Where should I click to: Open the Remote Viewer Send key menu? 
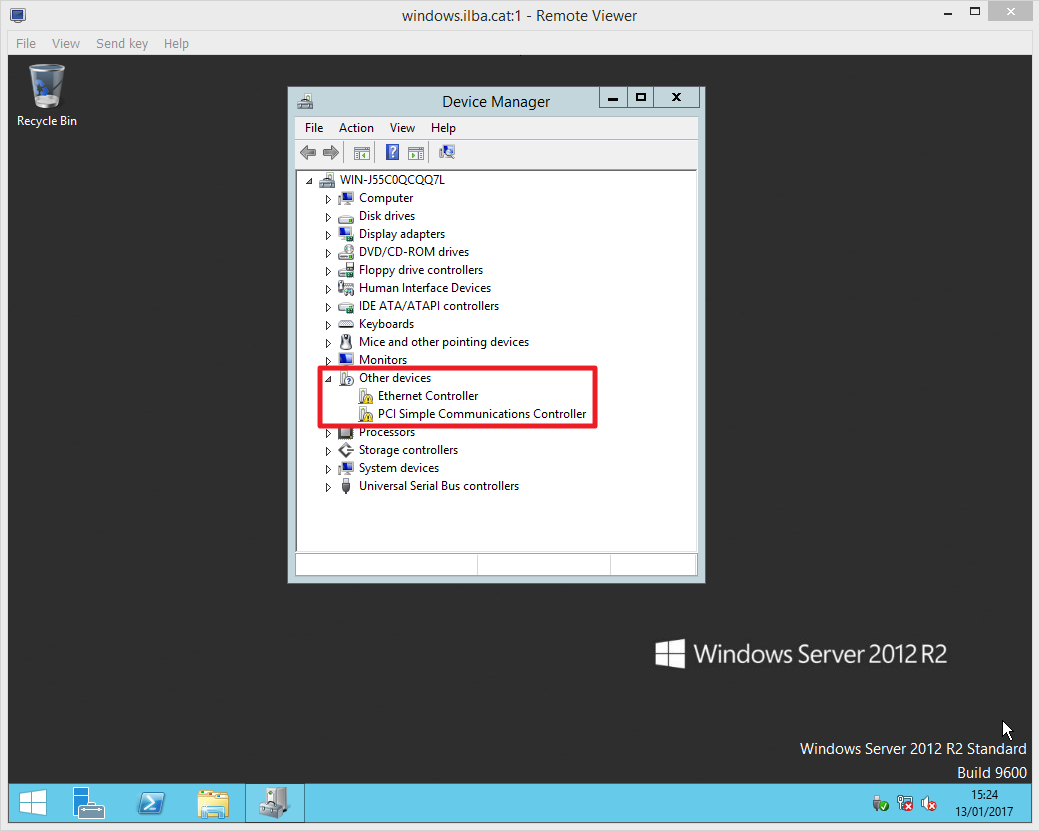pyautogui.click(x=122, y=43)
